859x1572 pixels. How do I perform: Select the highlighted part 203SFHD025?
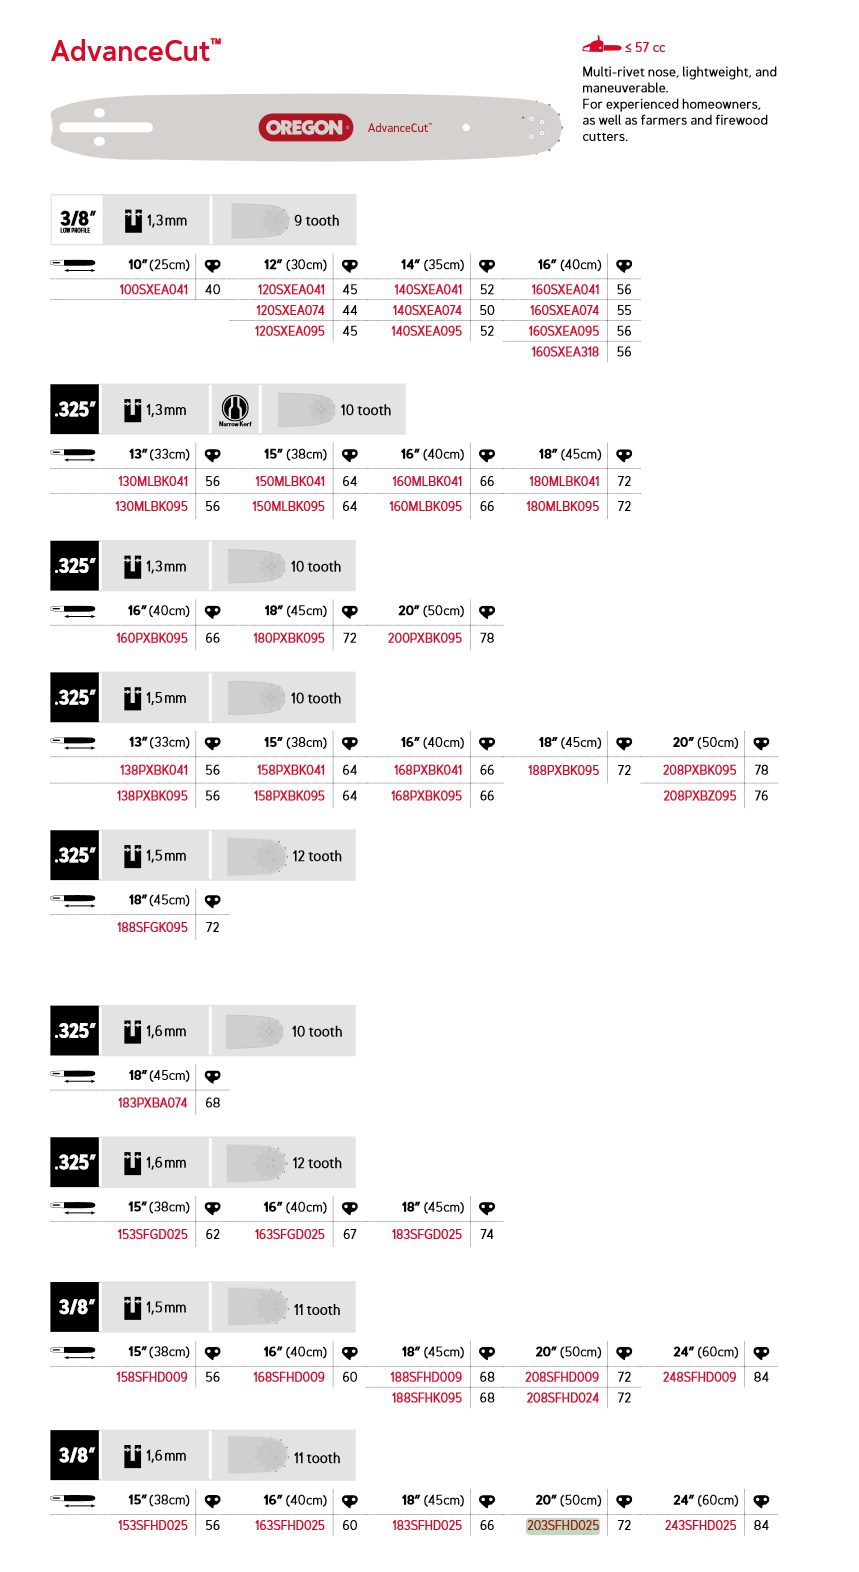563,1526
